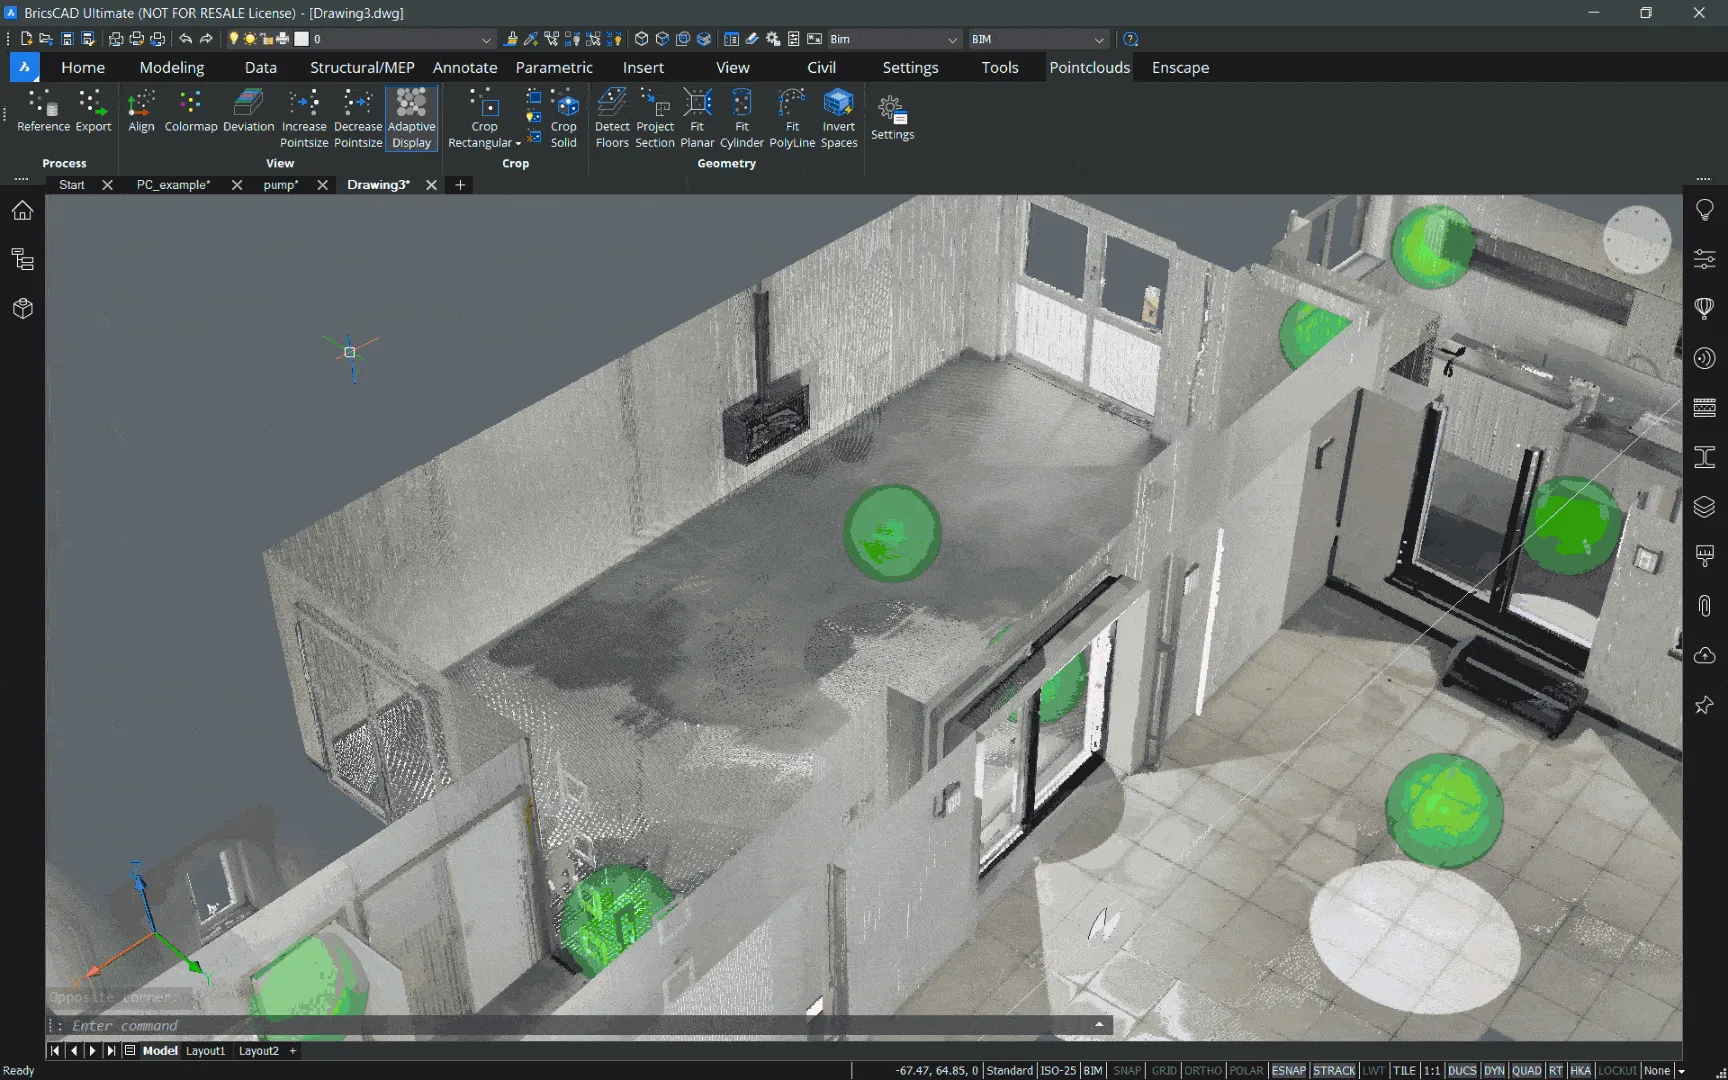Switch to Layout1 tab
The height and width of the screenshot is (1080, 1728).
(206, 1051)
